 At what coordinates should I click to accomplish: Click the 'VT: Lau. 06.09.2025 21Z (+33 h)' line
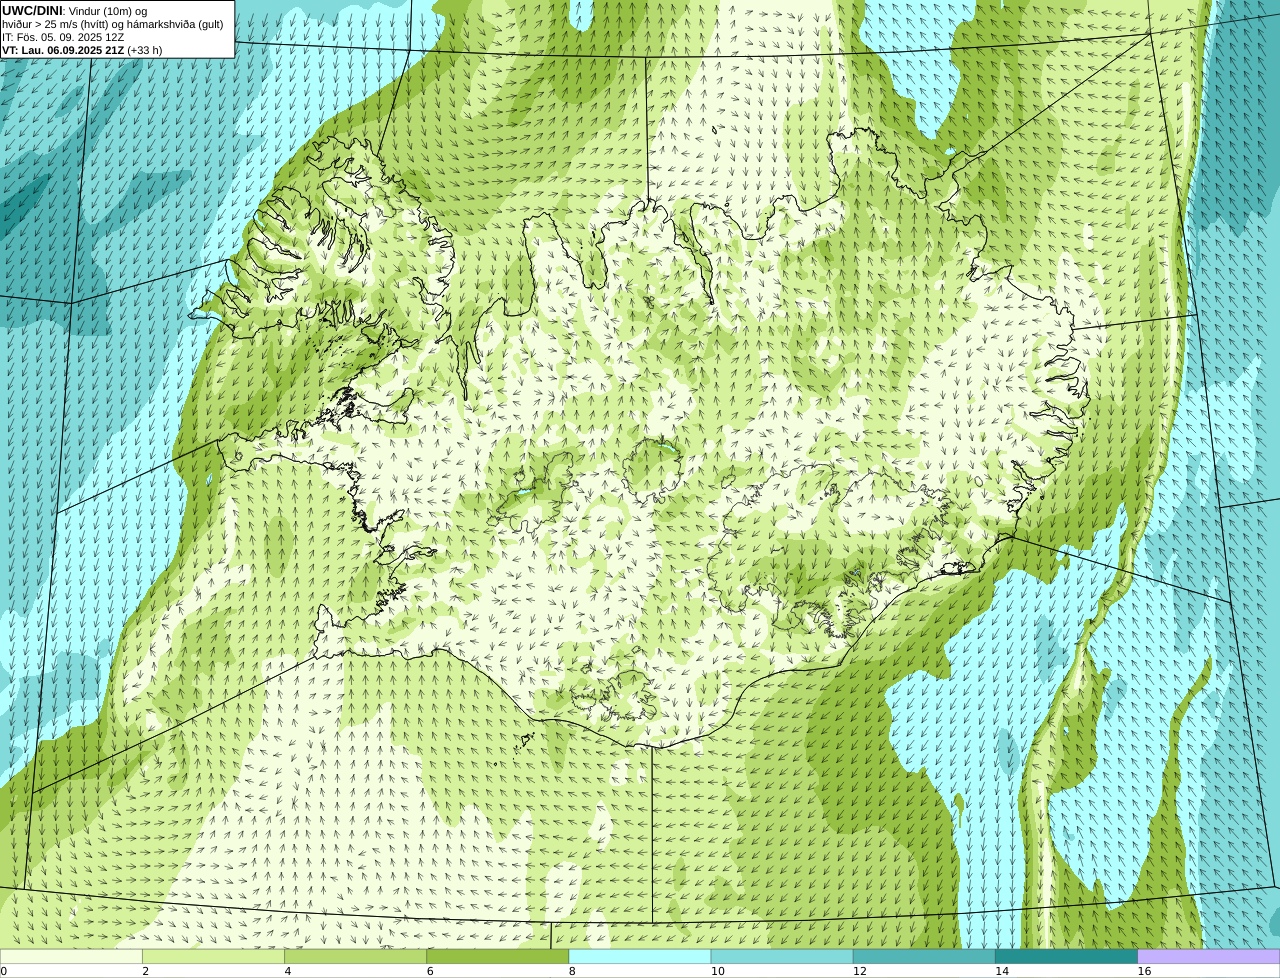[82, 50]
